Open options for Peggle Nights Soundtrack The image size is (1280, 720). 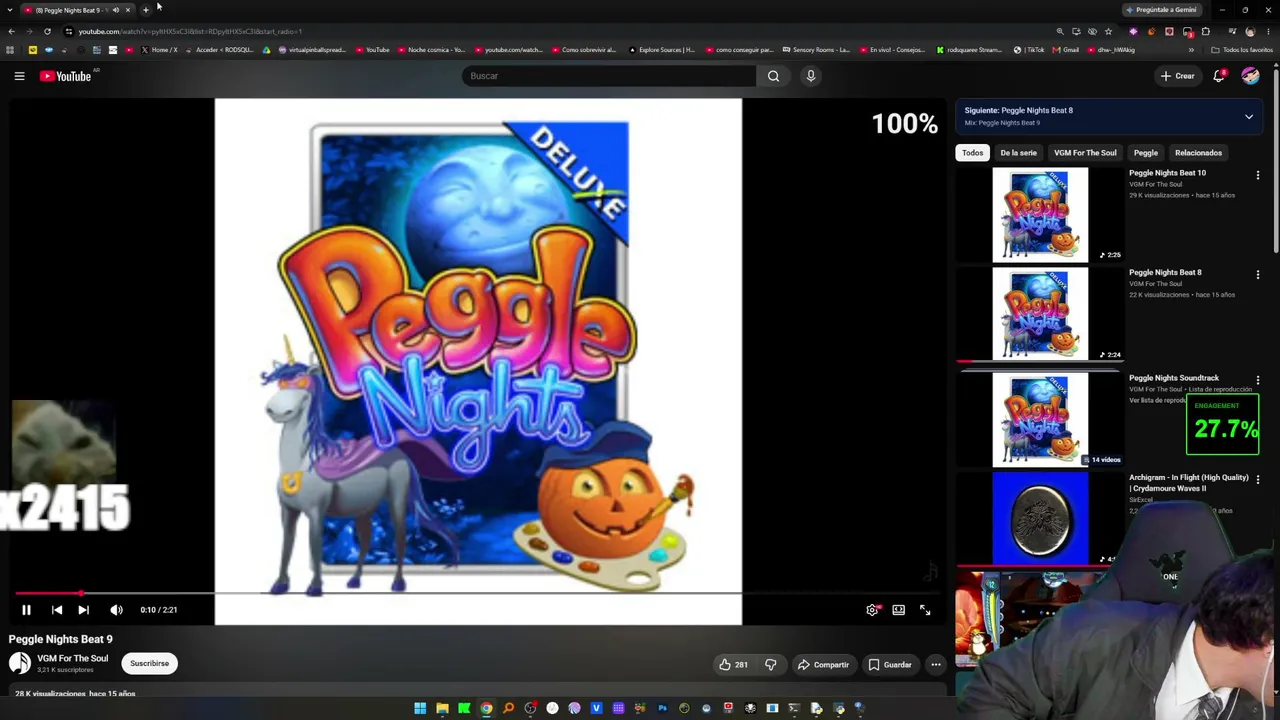[x=1258, y=380]
